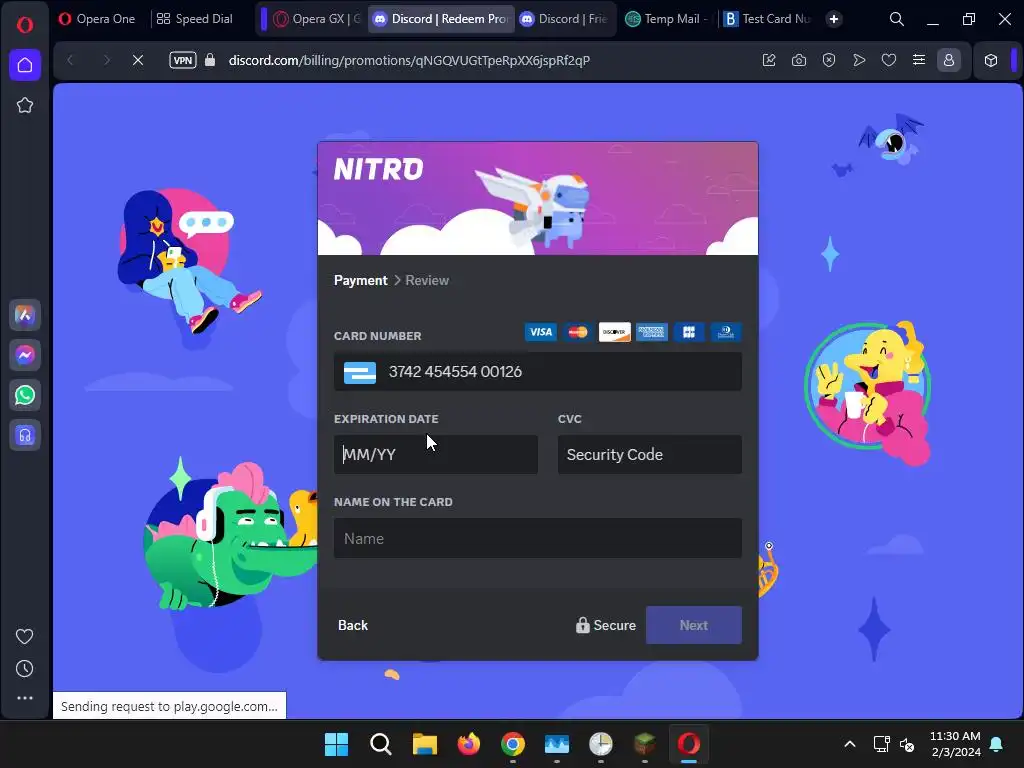Switch to the Test Card Numbers tab

[x=768, y=19]
